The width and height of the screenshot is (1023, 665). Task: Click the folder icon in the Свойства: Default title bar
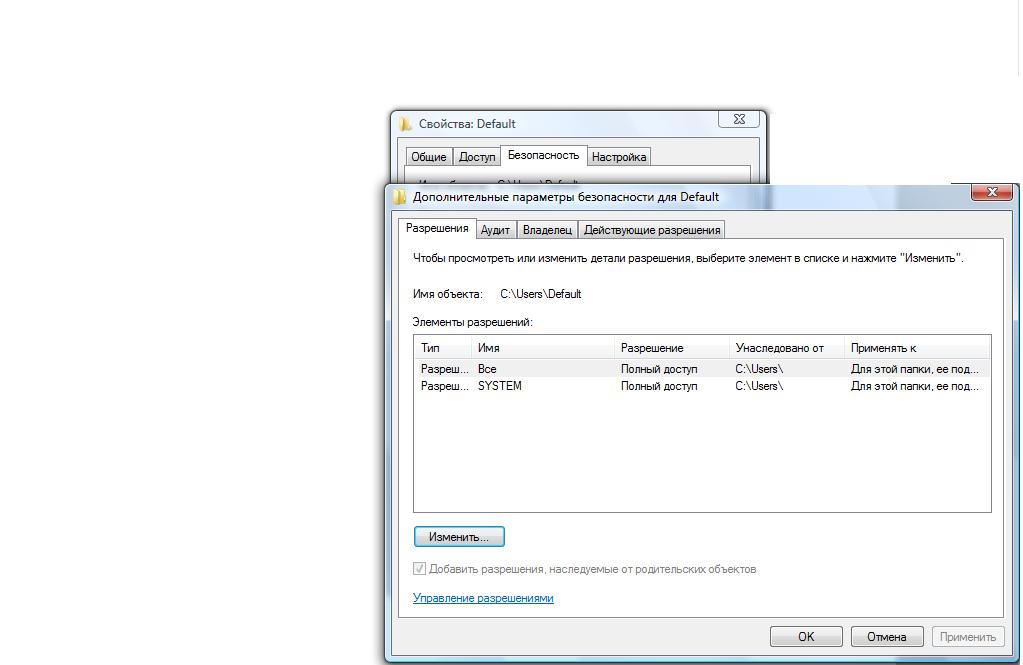click(405, 124)
